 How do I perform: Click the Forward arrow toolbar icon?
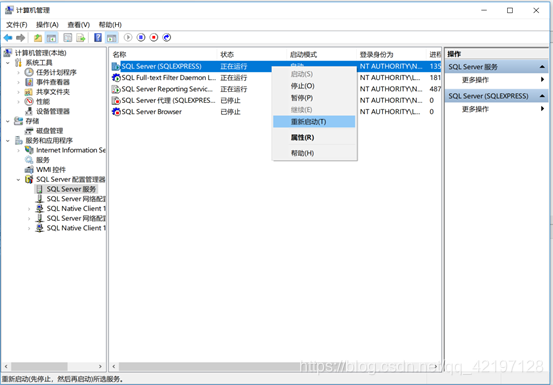click(x=20, y=37)
